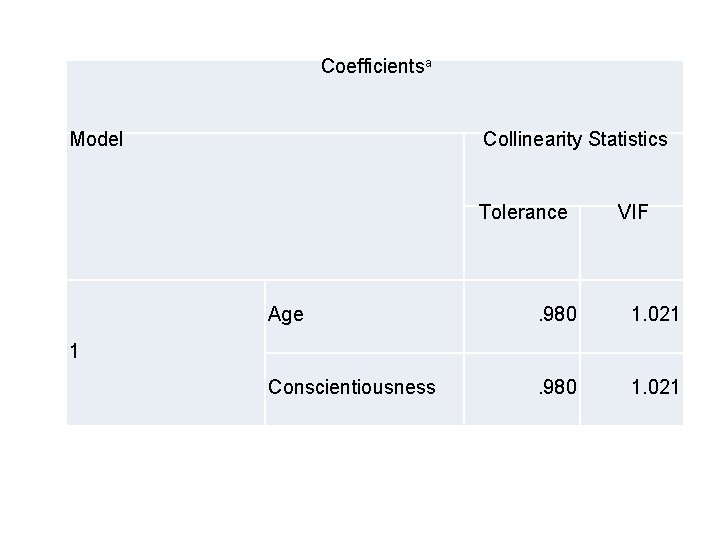Screen dimensions: 720x540
Task: Select the Model header cell
Action: tap(97, 140)
